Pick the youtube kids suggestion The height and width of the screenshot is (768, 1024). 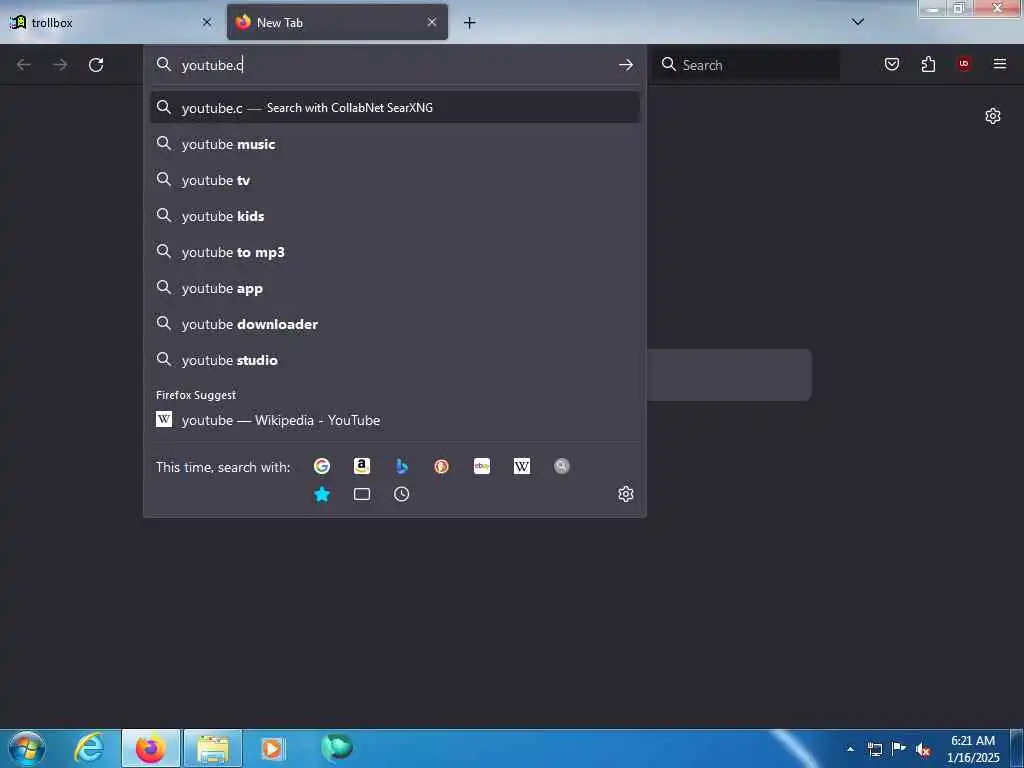394,216
